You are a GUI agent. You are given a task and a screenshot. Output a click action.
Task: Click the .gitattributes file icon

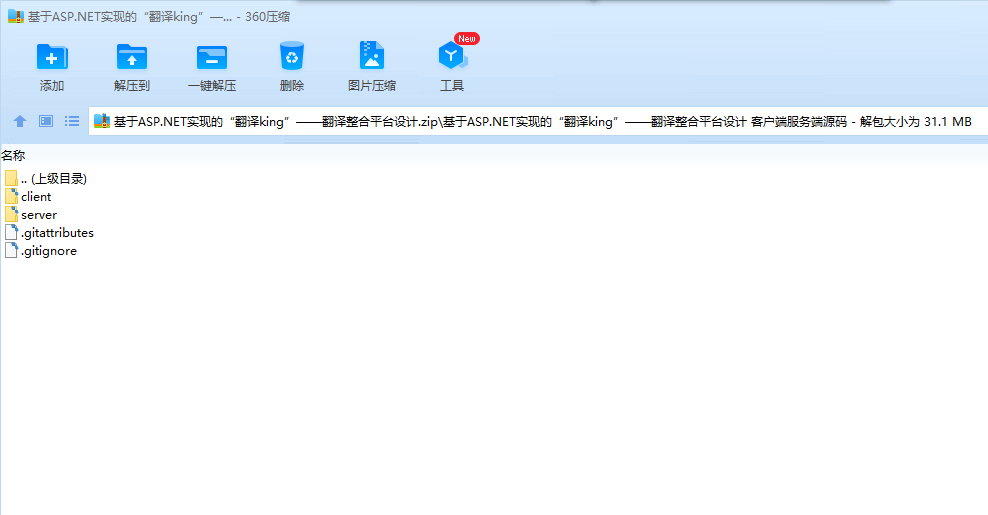click(11, 233)
